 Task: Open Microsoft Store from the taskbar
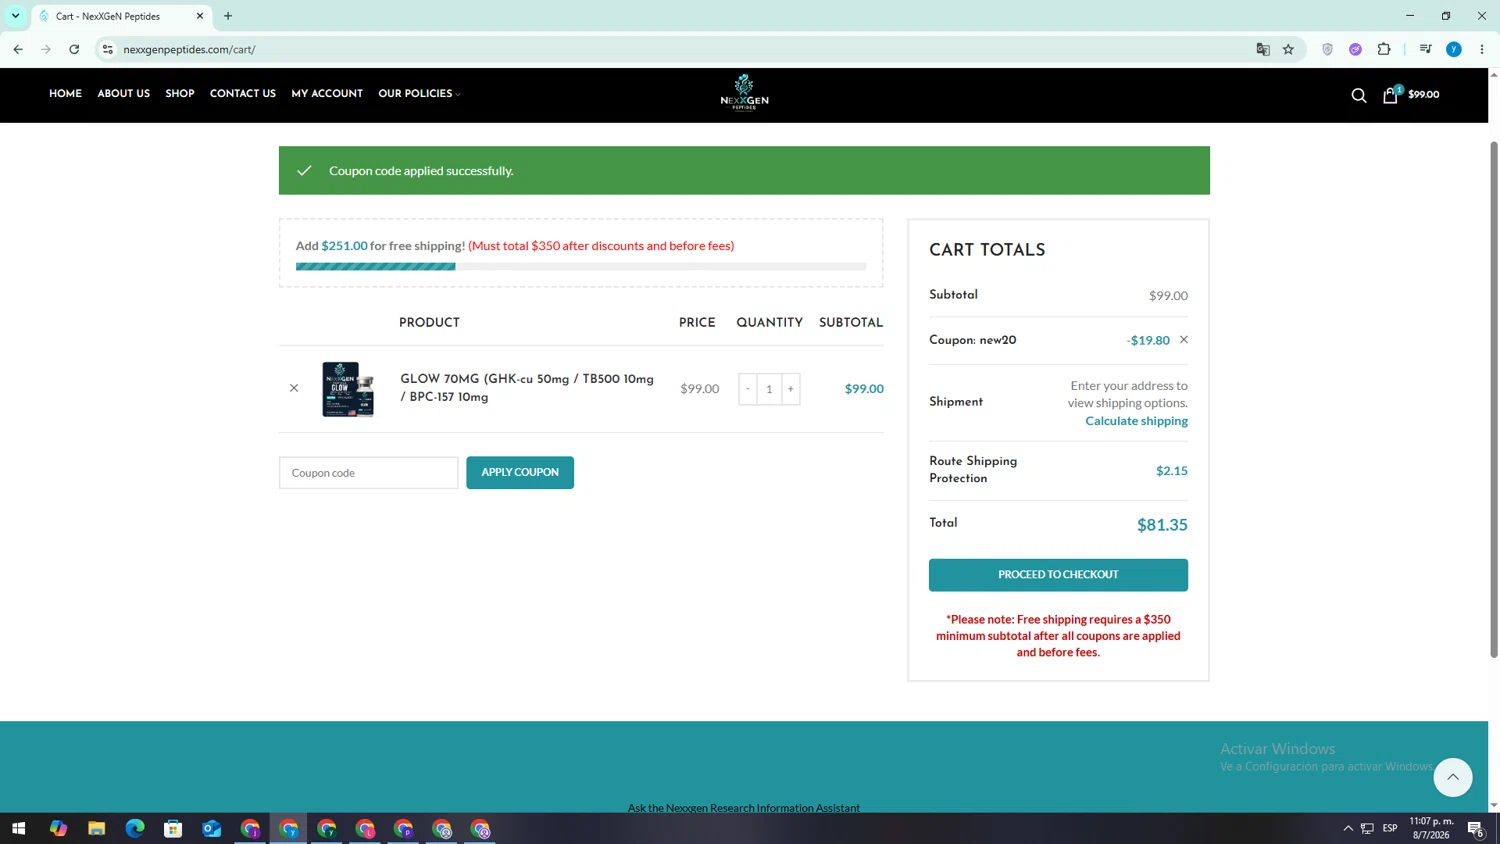click(173, 828)
